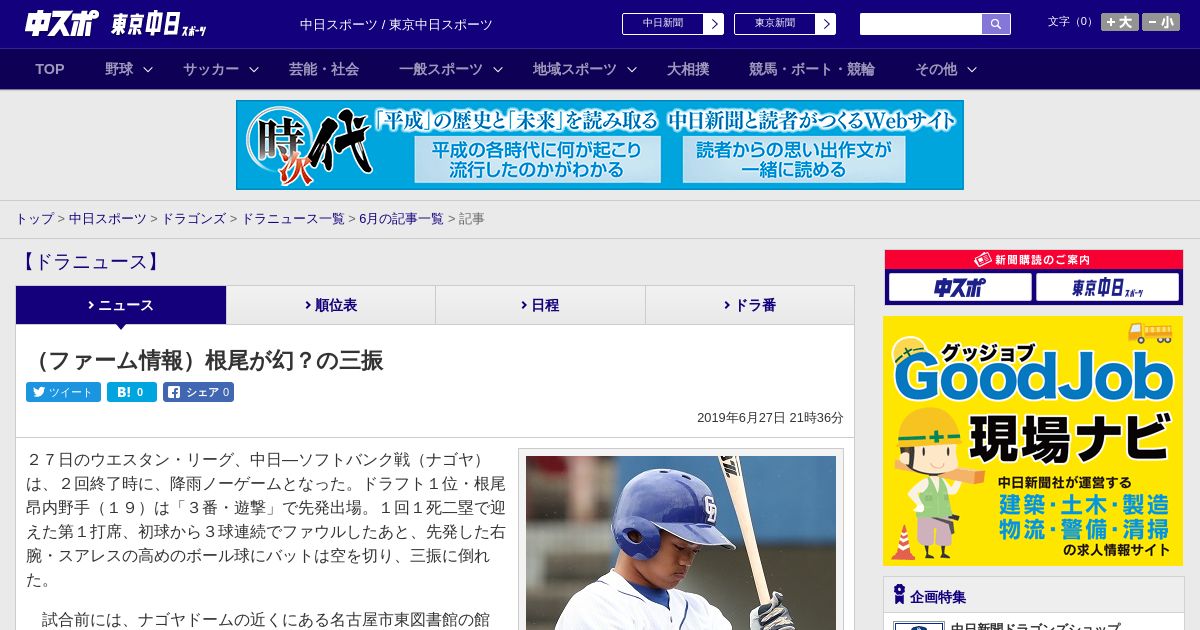This screenshot has height=630, width=1200.
Task: Open the 新聞購読のご案内 header link
Action: [x=1033, y=260]
